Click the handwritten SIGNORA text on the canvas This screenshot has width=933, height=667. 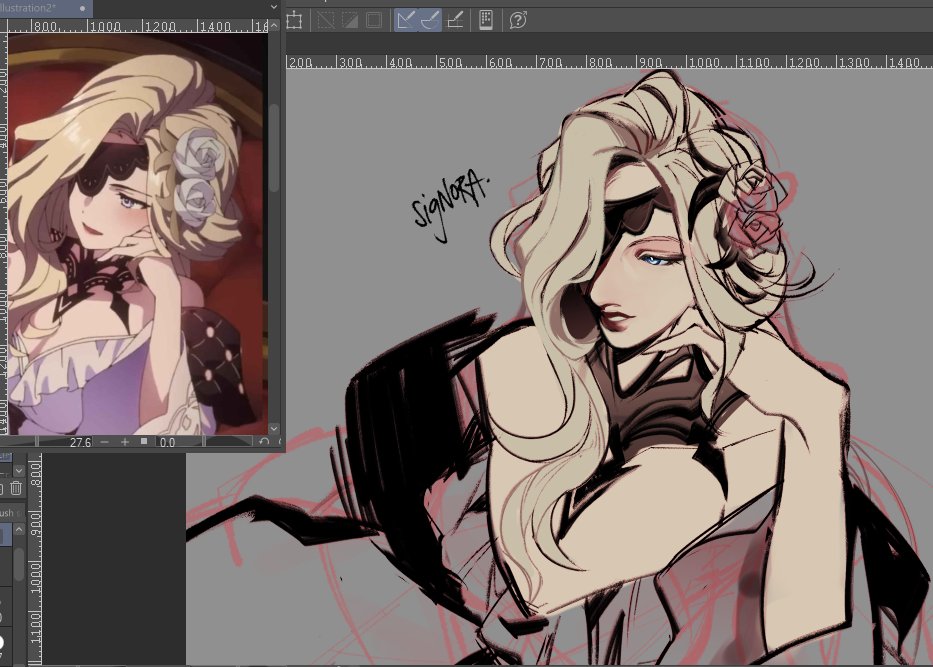pos(451,205)
